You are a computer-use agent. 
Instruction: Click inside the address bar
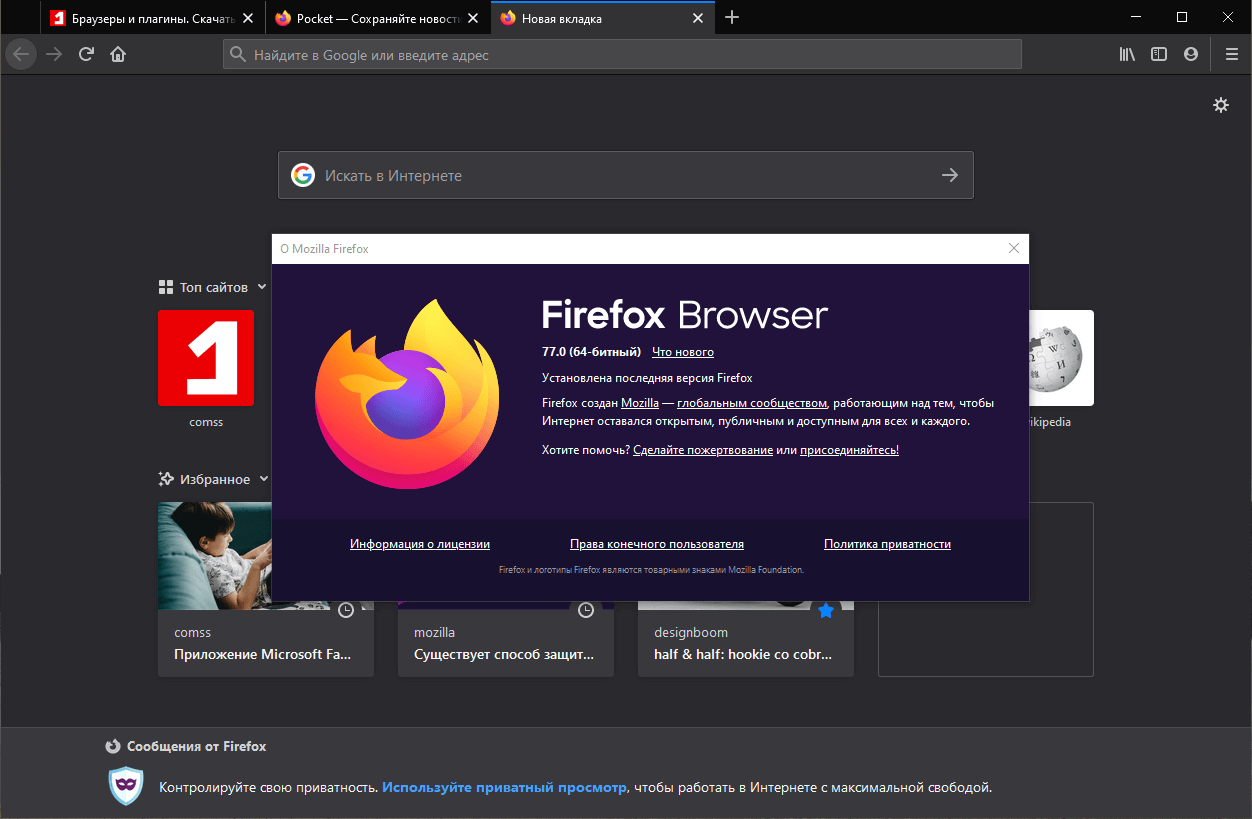point(620,54)
